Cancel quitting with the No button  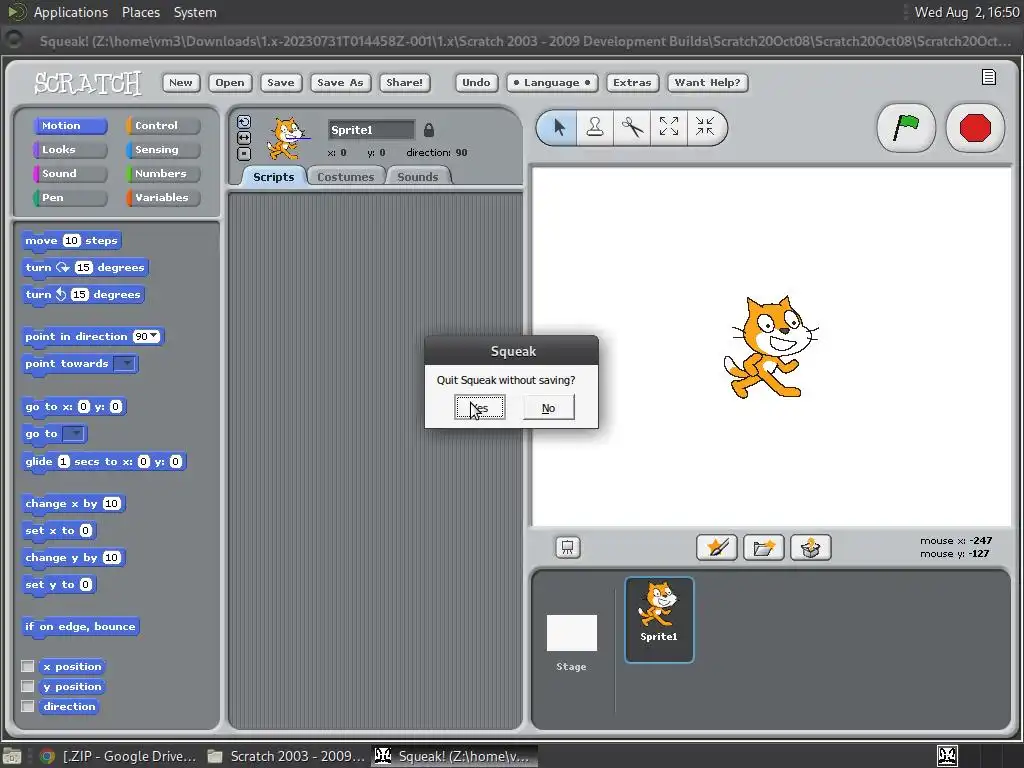(549, 408)
